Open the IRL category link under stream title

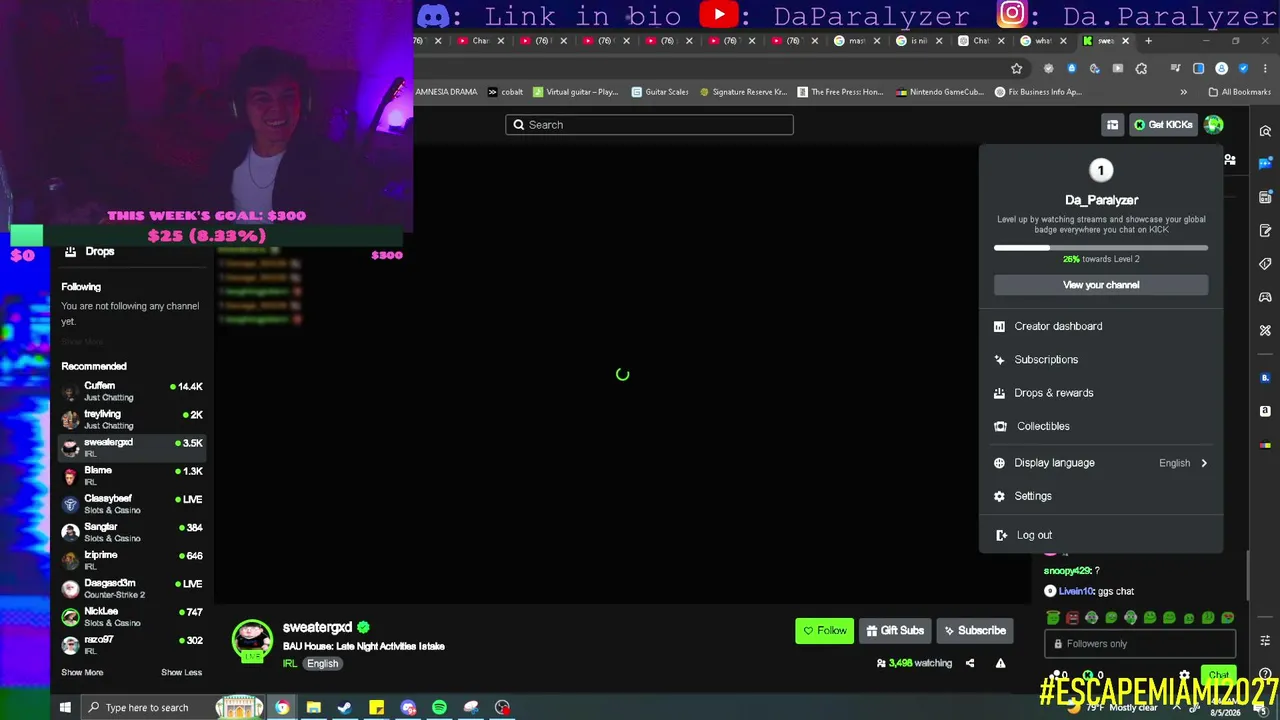click(290, 664)
